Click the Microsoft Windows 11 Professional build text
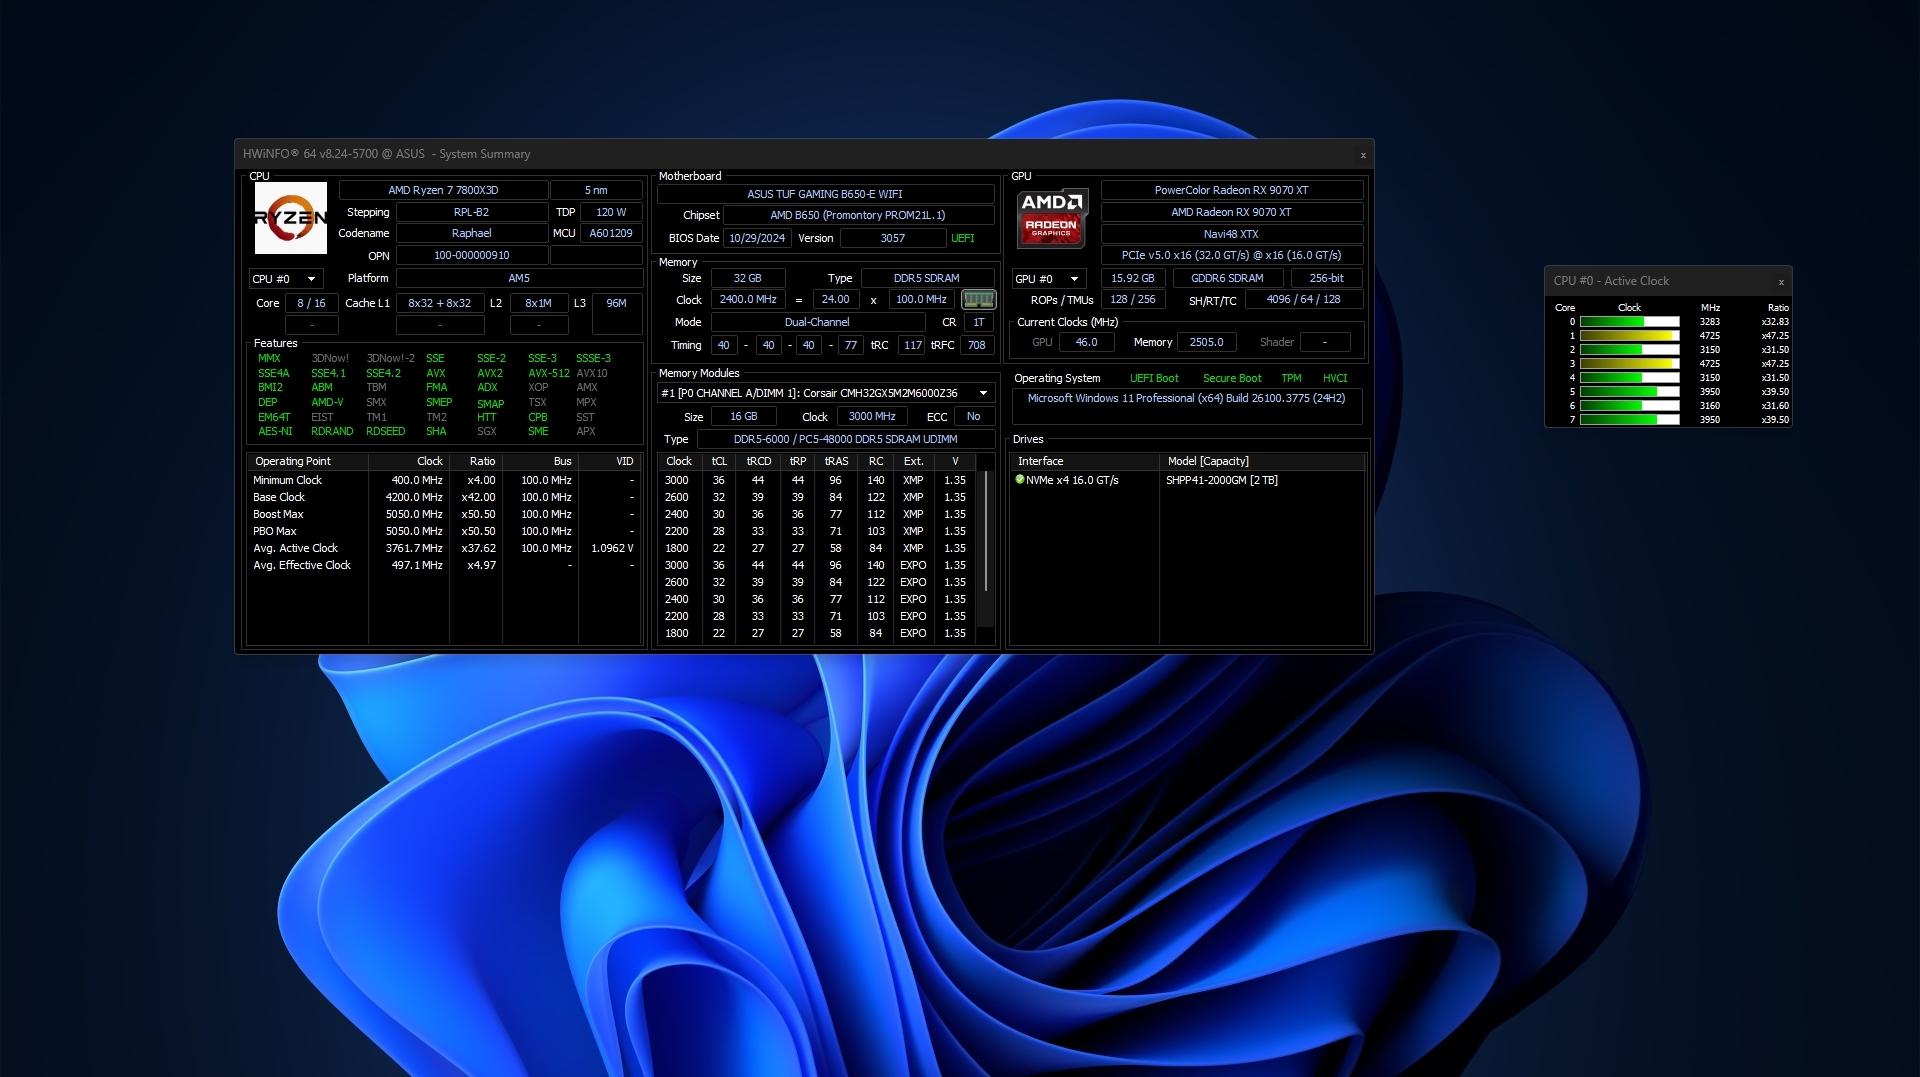The height and width of the screenshot is (1077, 1920). (1186, 398)
